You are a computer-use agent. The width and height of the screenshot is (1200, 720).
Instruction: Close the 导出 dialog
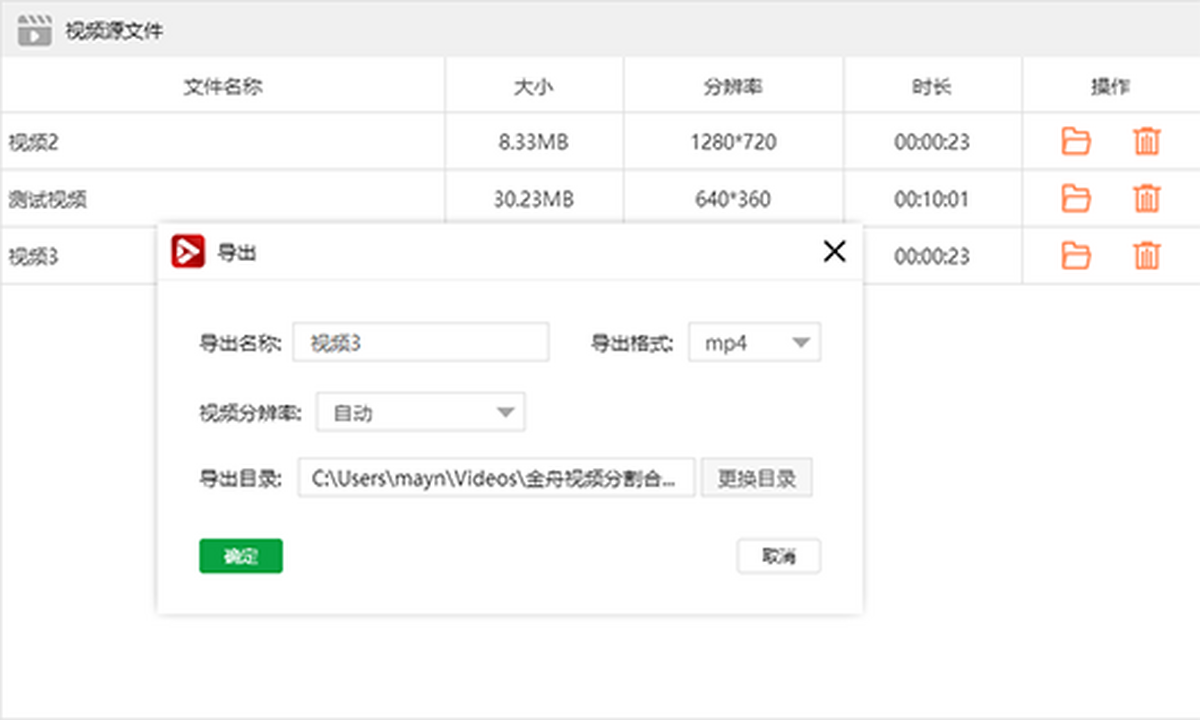click(834, 251)
